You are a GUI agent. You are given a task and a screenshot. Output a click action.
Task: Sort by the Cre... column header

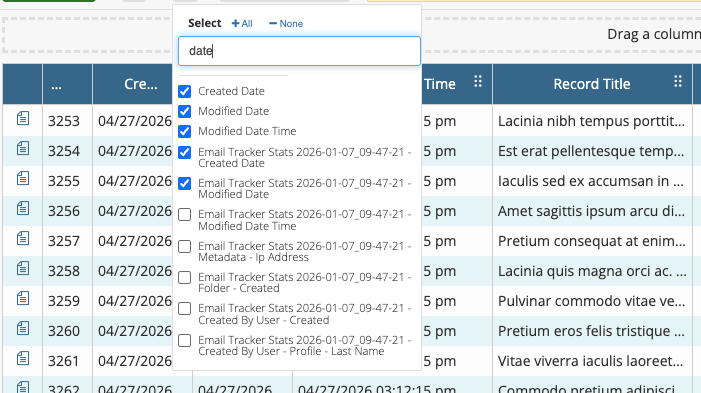(x=141, y=84)
